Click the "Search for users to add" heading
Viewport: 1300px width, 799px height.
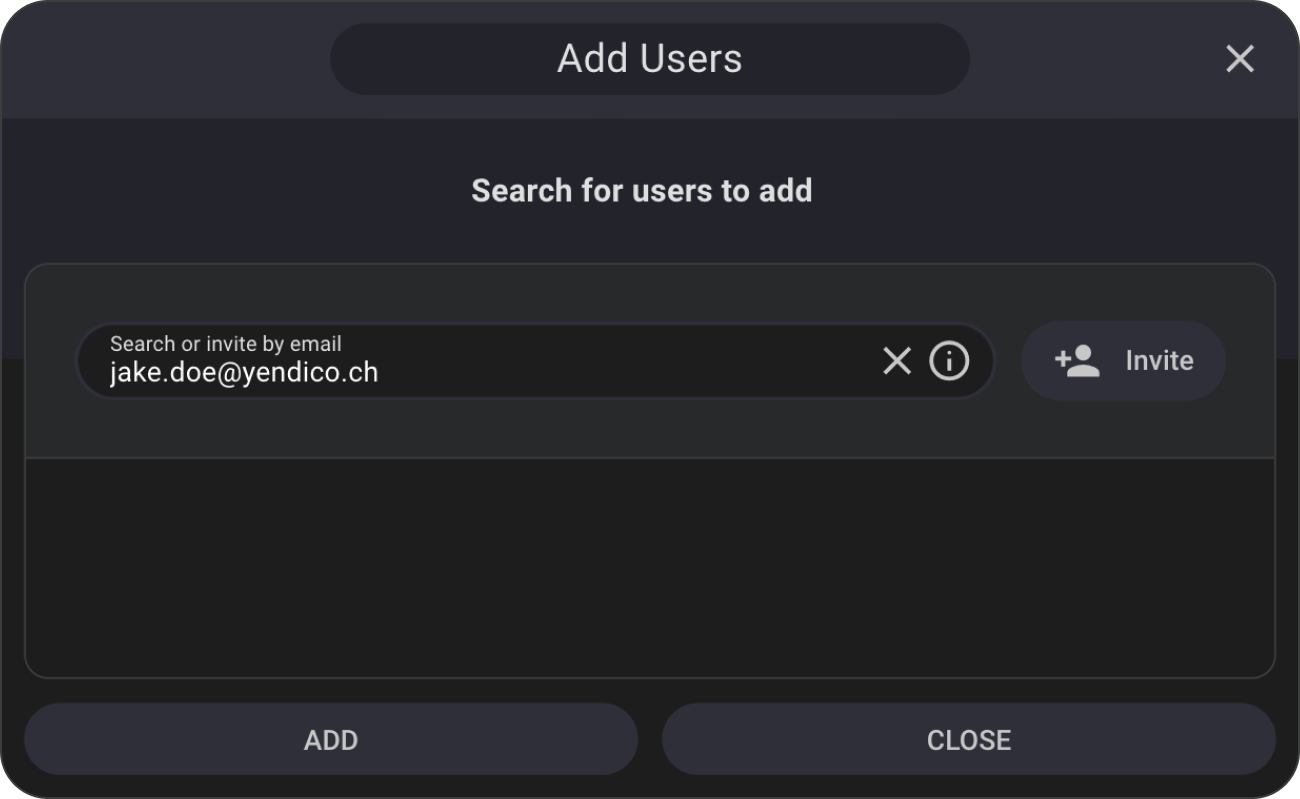[641, 190]
